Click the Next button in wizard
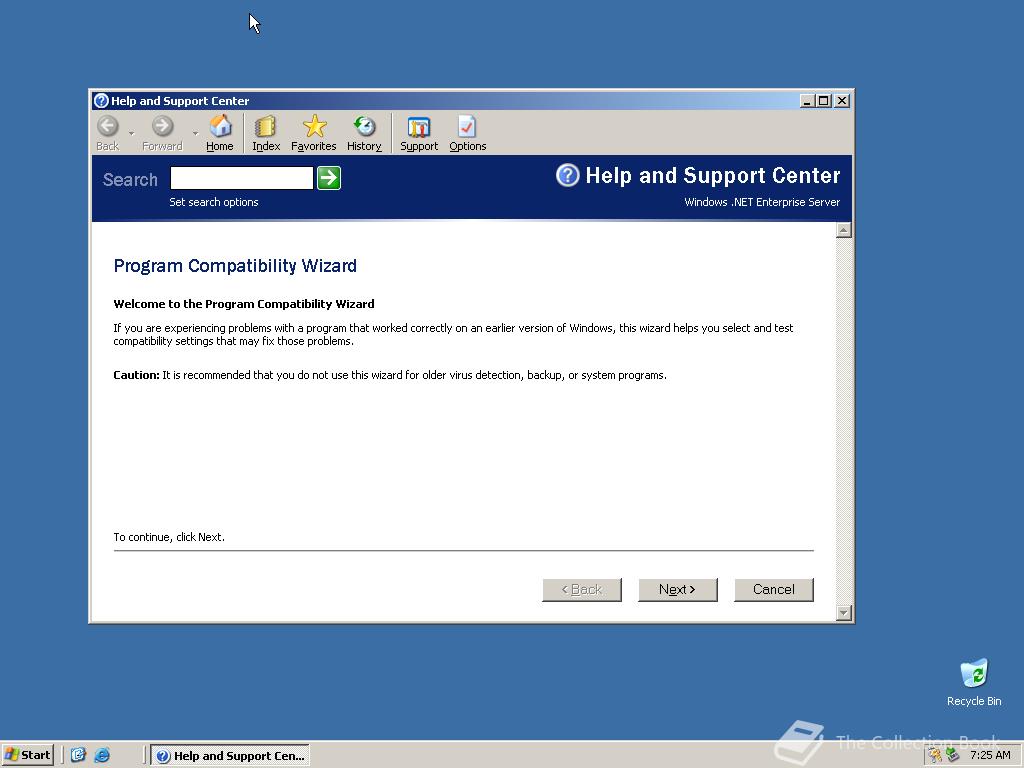Image resolution: width=1024 pixels, height=768 pixels. pyautogui.click(x=677, y=590)
